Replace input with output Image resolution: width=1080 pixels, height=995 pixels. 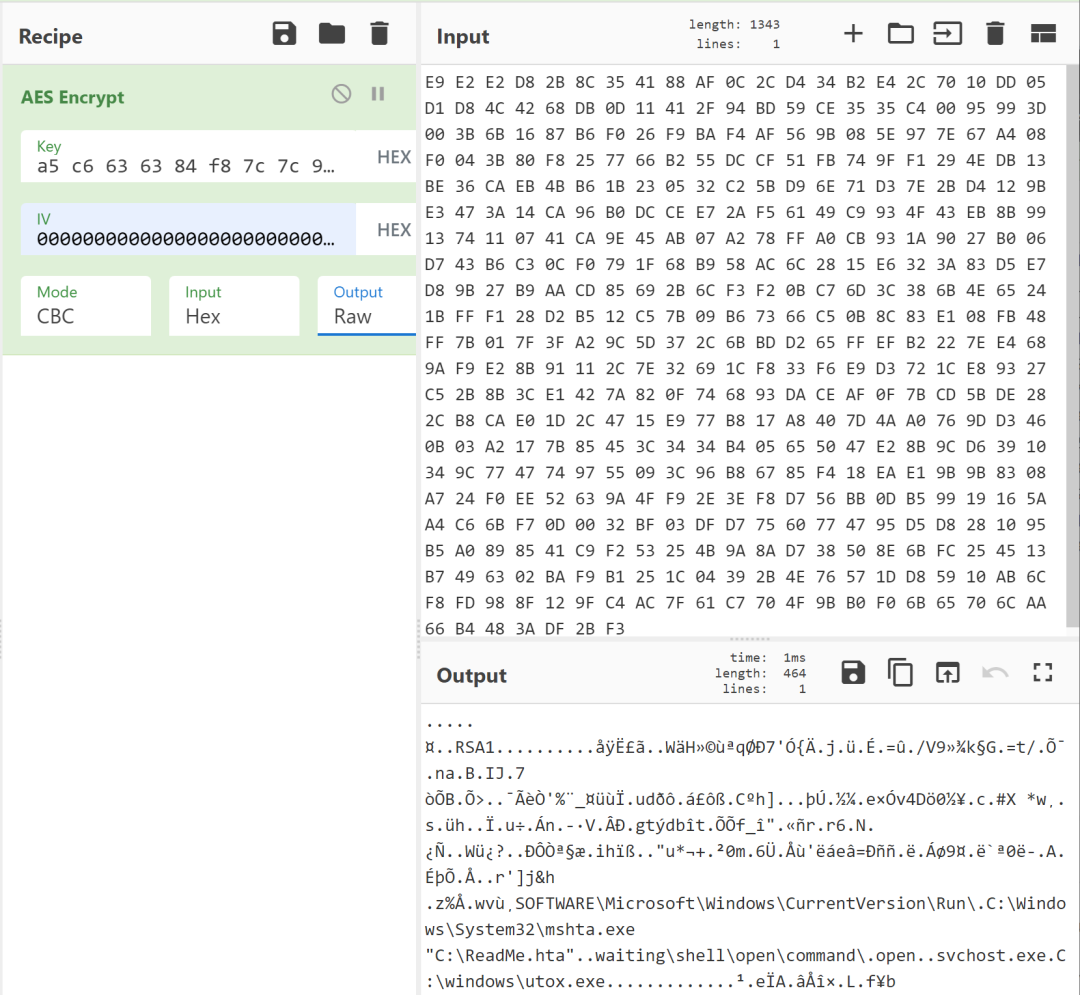[x=947, y=673]
